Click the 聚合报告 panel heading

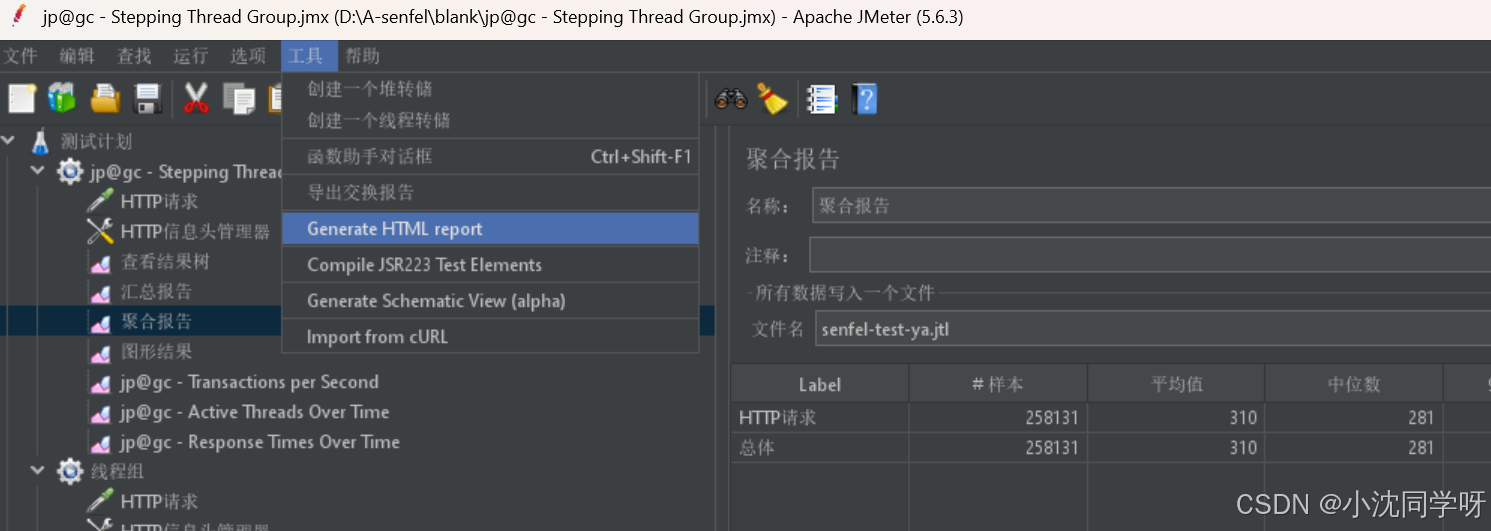pyautogui.click(x=793, y=158)
